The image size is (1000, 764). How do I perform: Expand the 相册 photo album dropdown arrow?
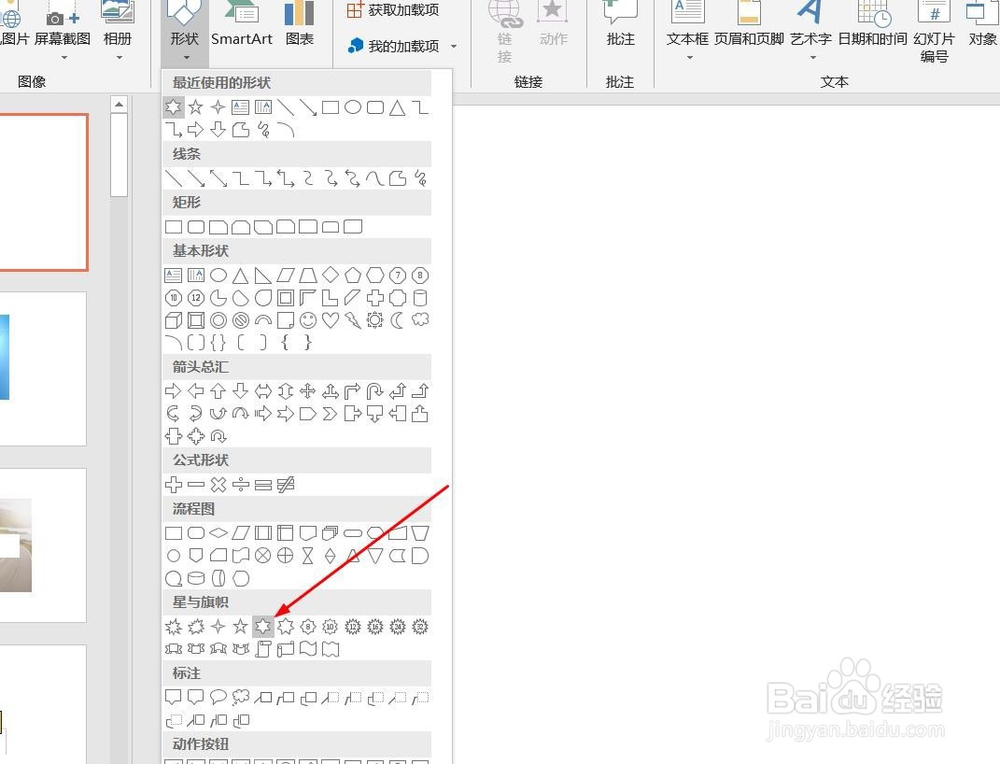point(119,57)
